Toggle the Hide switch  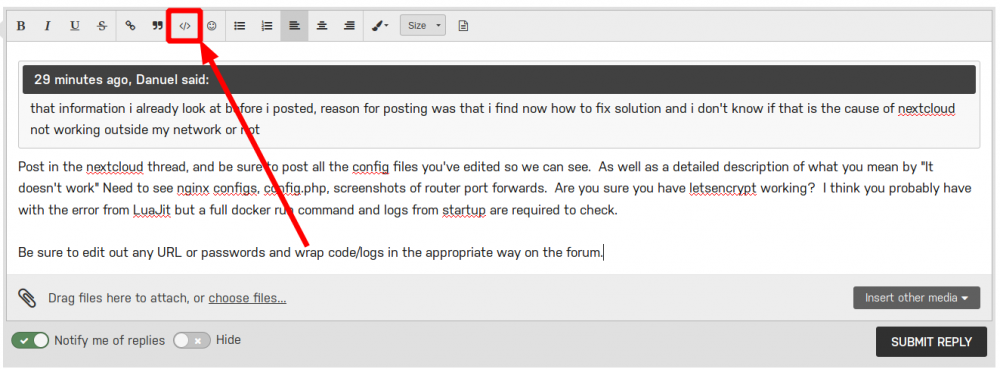click(x=191, y=340)
